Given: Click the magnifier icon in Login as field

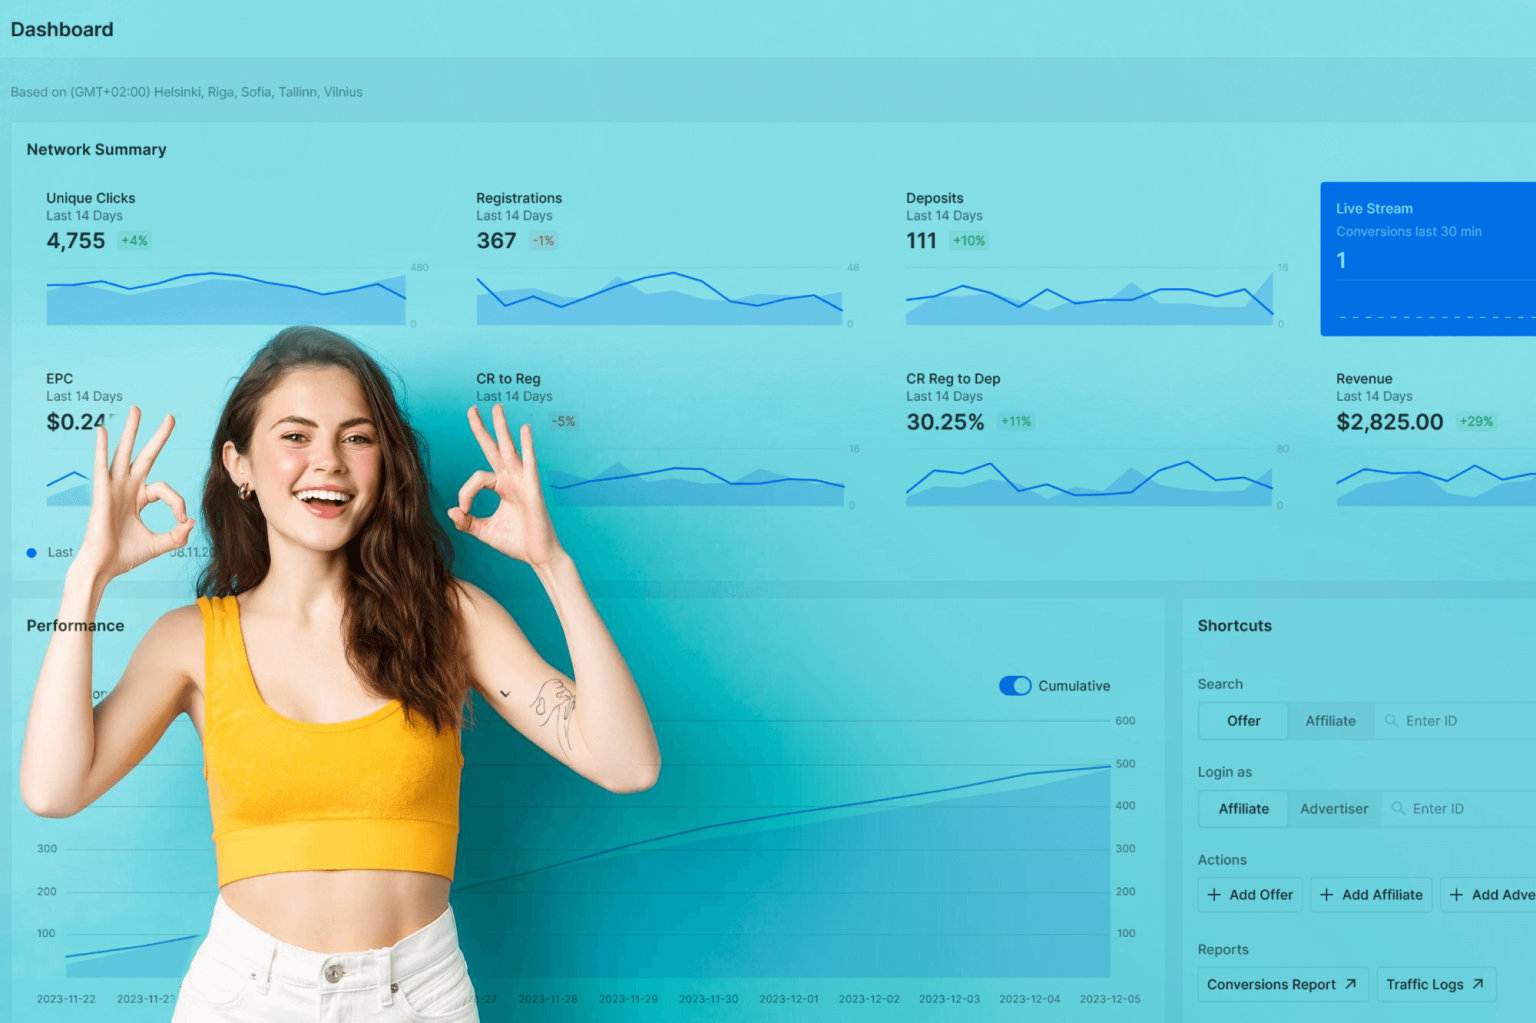Looking at the screenshot, I should 1398,808.
